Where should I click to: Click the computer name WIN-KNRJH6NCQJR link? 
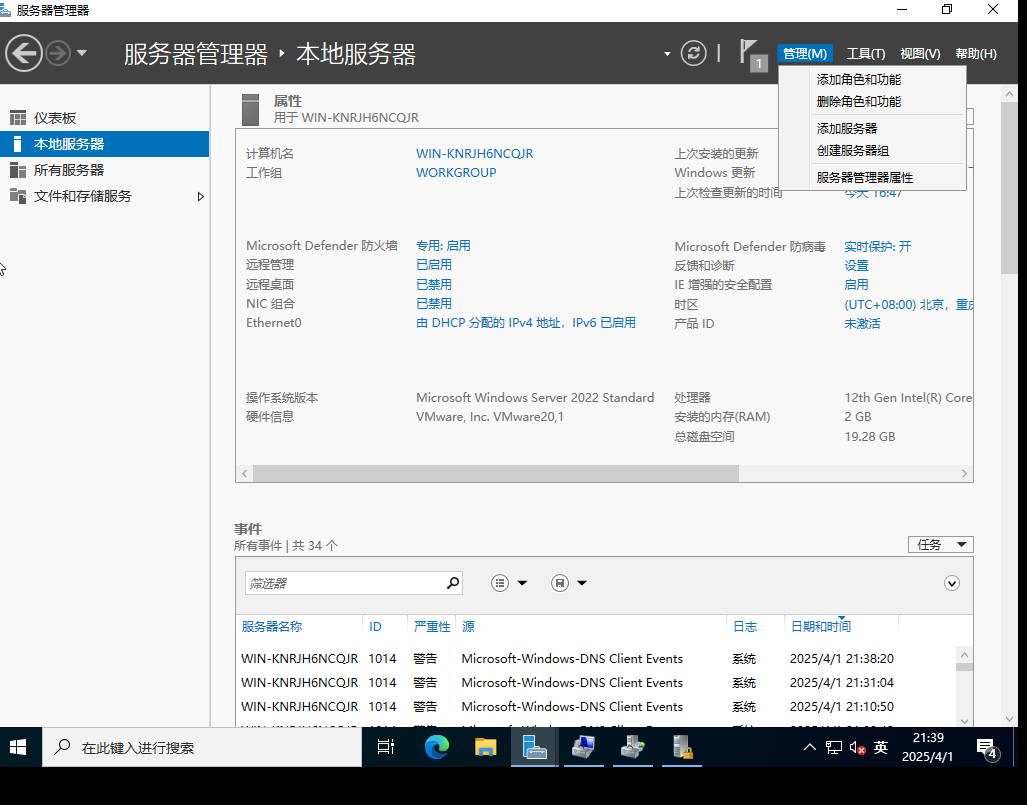pyautogui.click(x=474, y=153)
